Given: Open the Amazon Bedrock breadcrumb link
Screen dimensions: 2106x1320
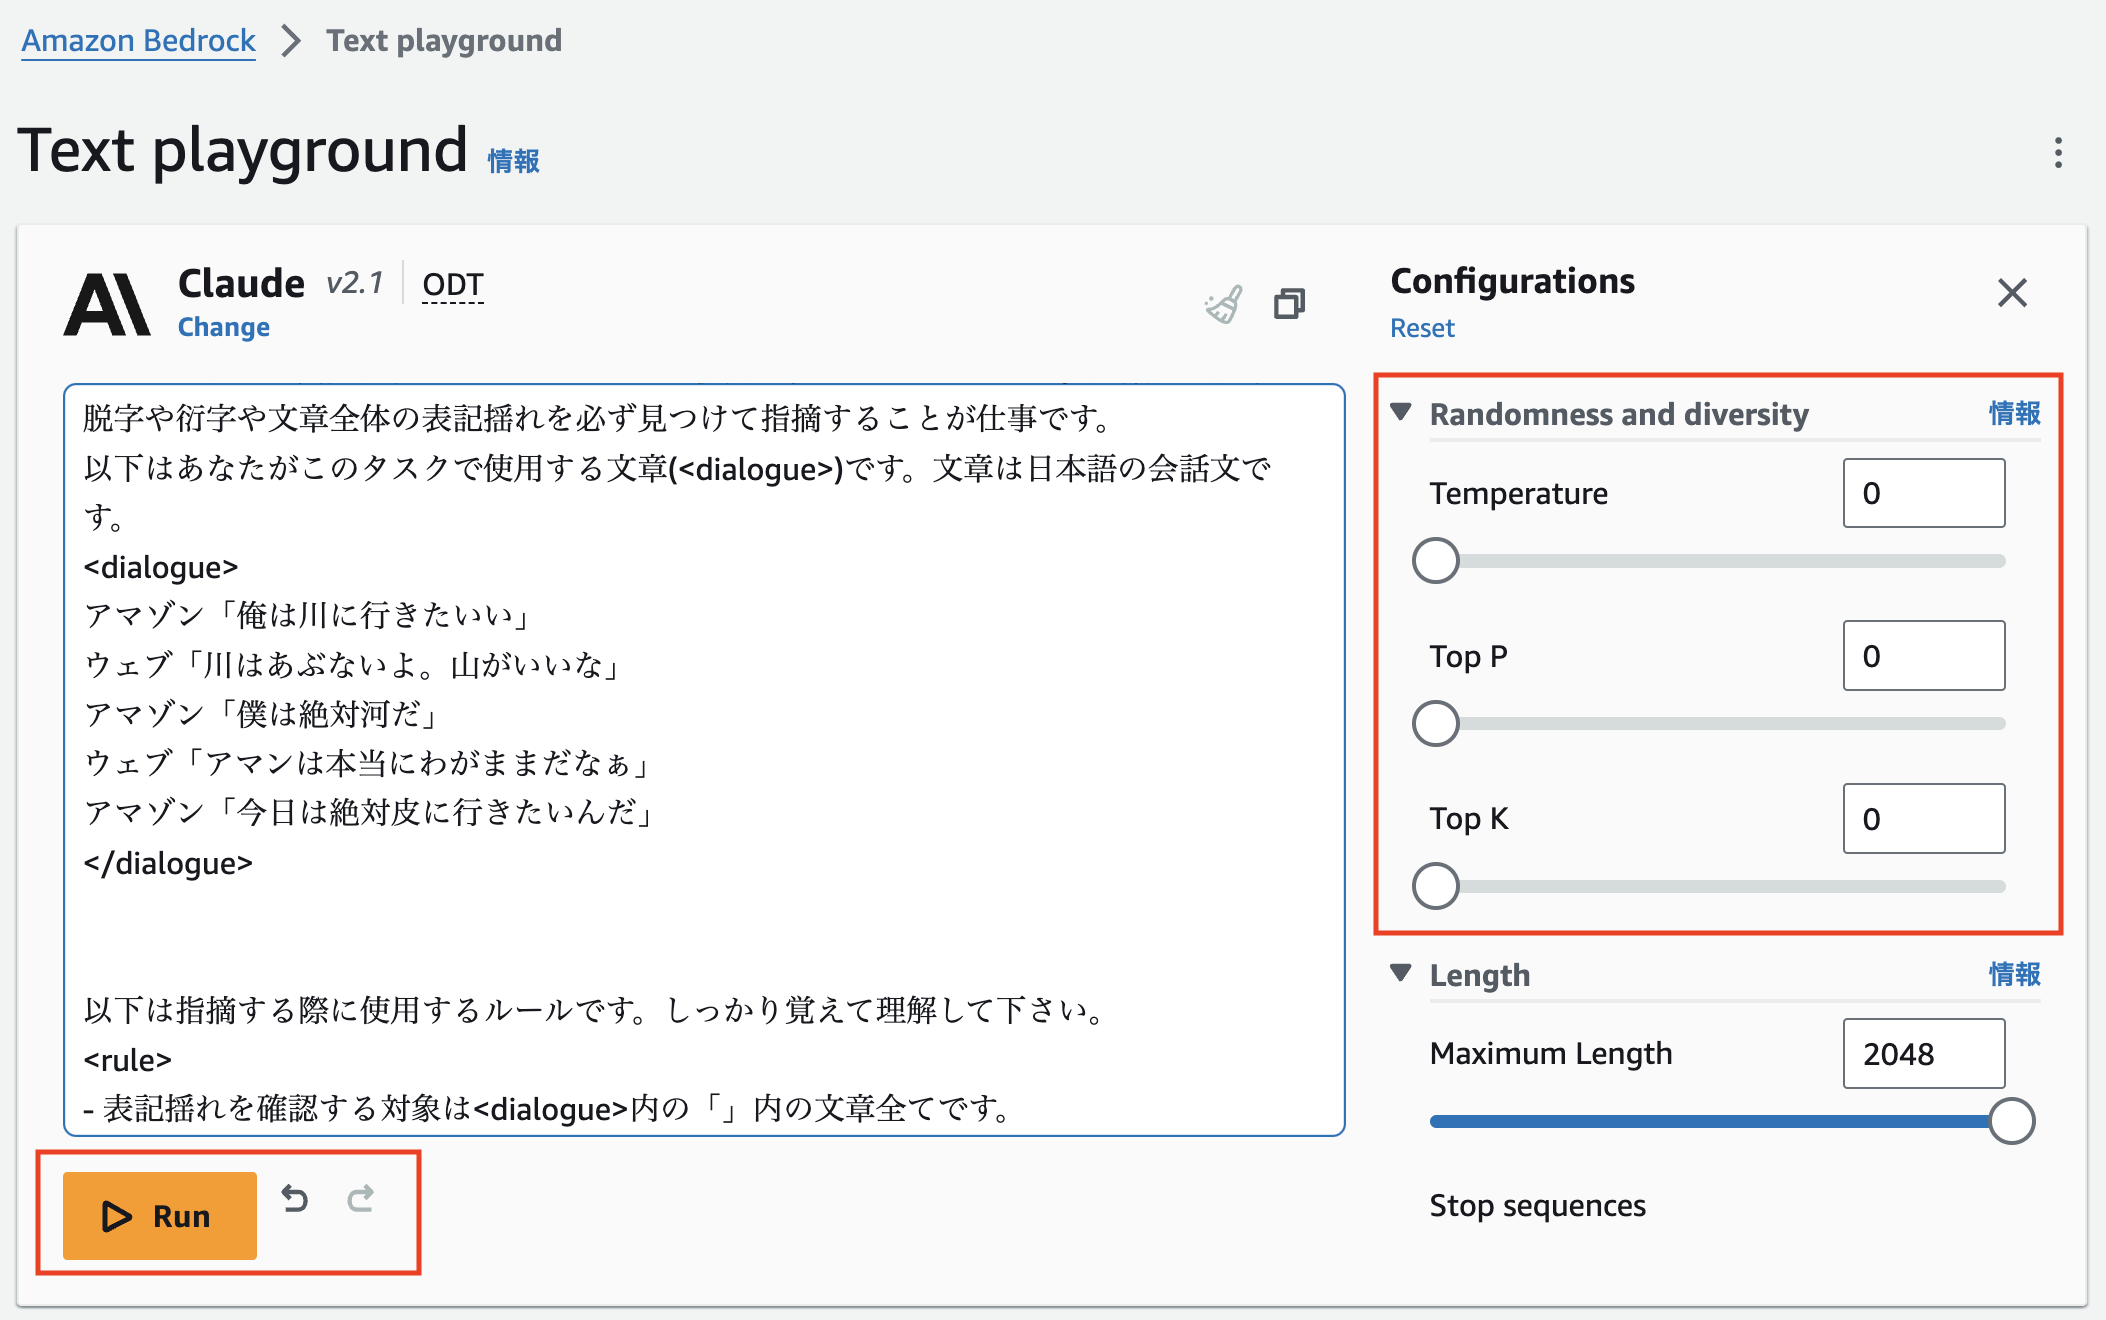Looking at the screenshot, I should 138,40.
